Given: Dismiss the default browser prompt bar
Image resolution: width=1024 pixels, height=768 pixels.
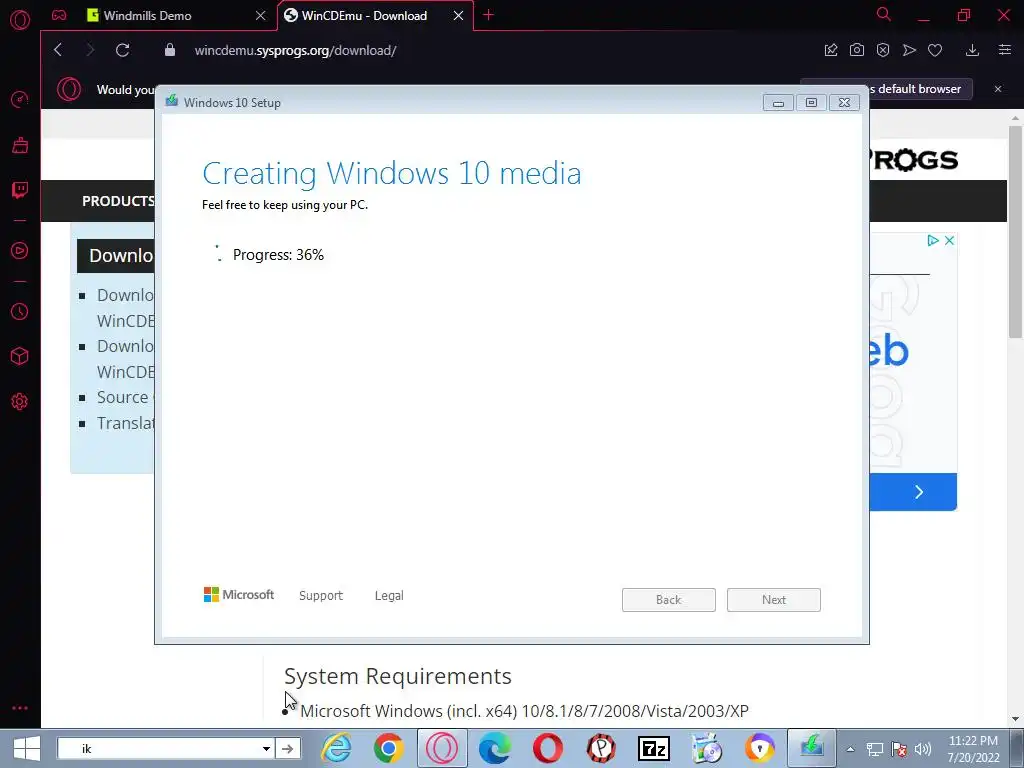Looking at the screenshot, I should tap(998, 89).
